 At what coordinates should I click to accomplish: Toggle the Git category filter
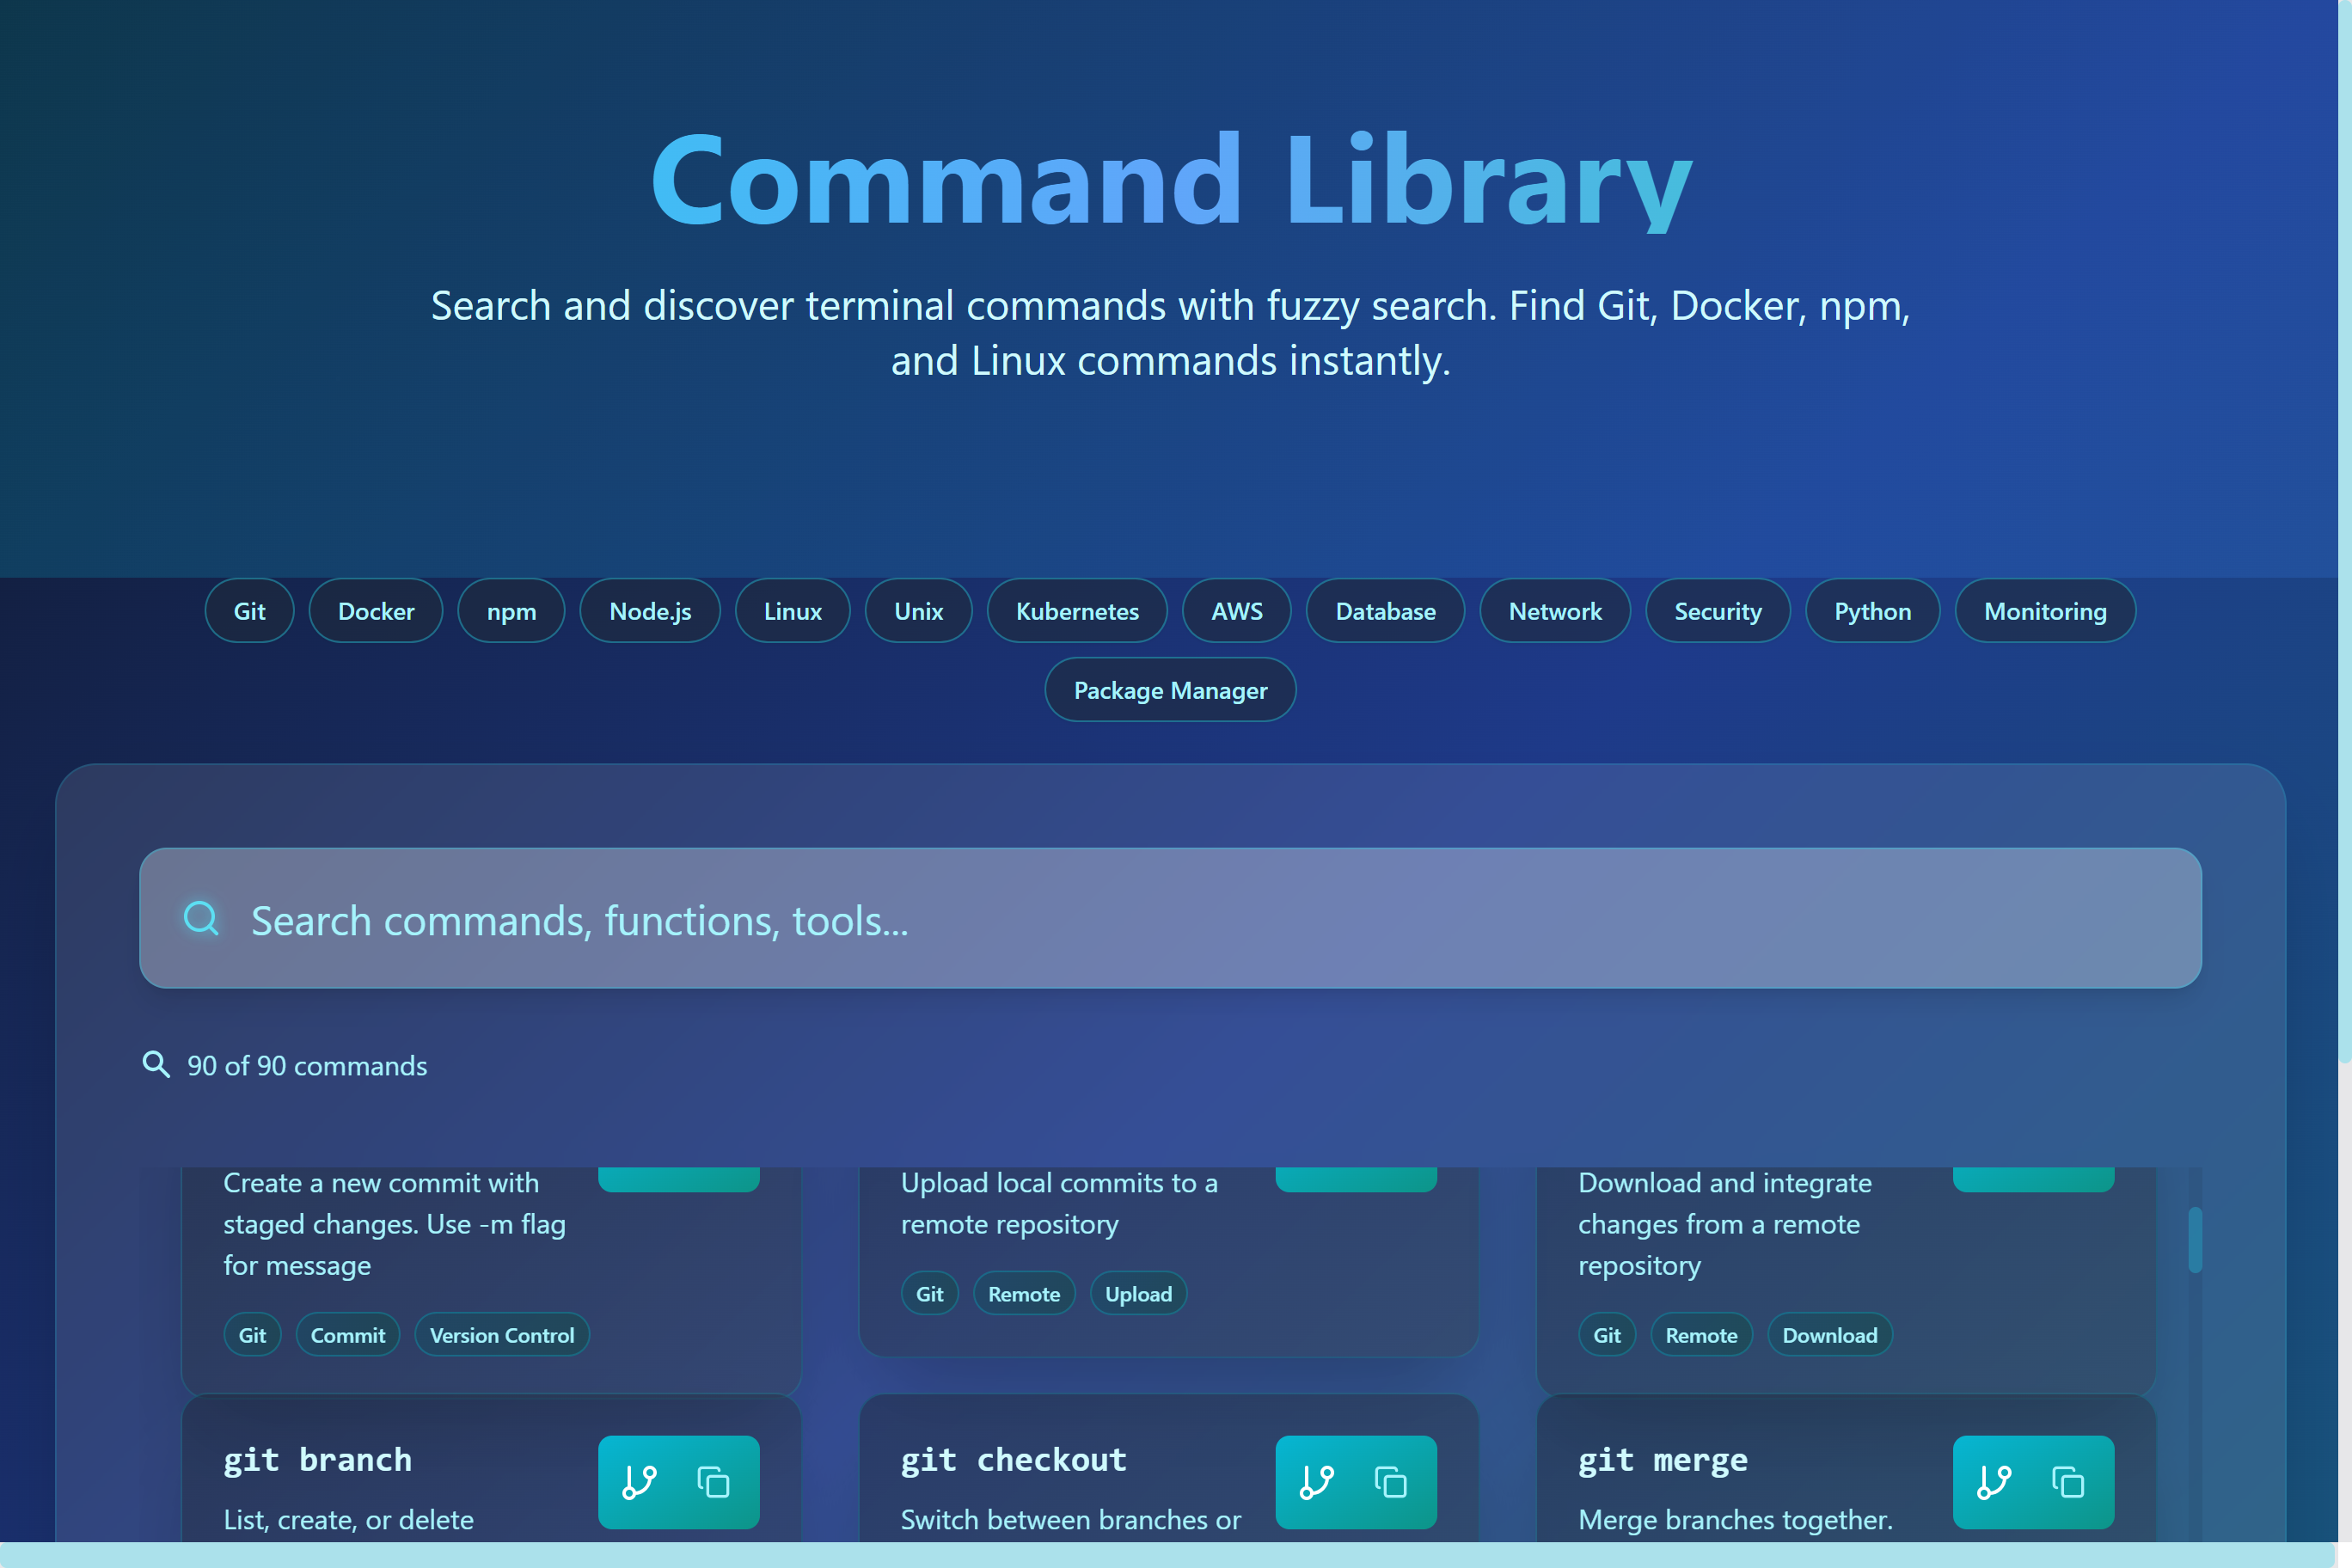coord(249,610)
